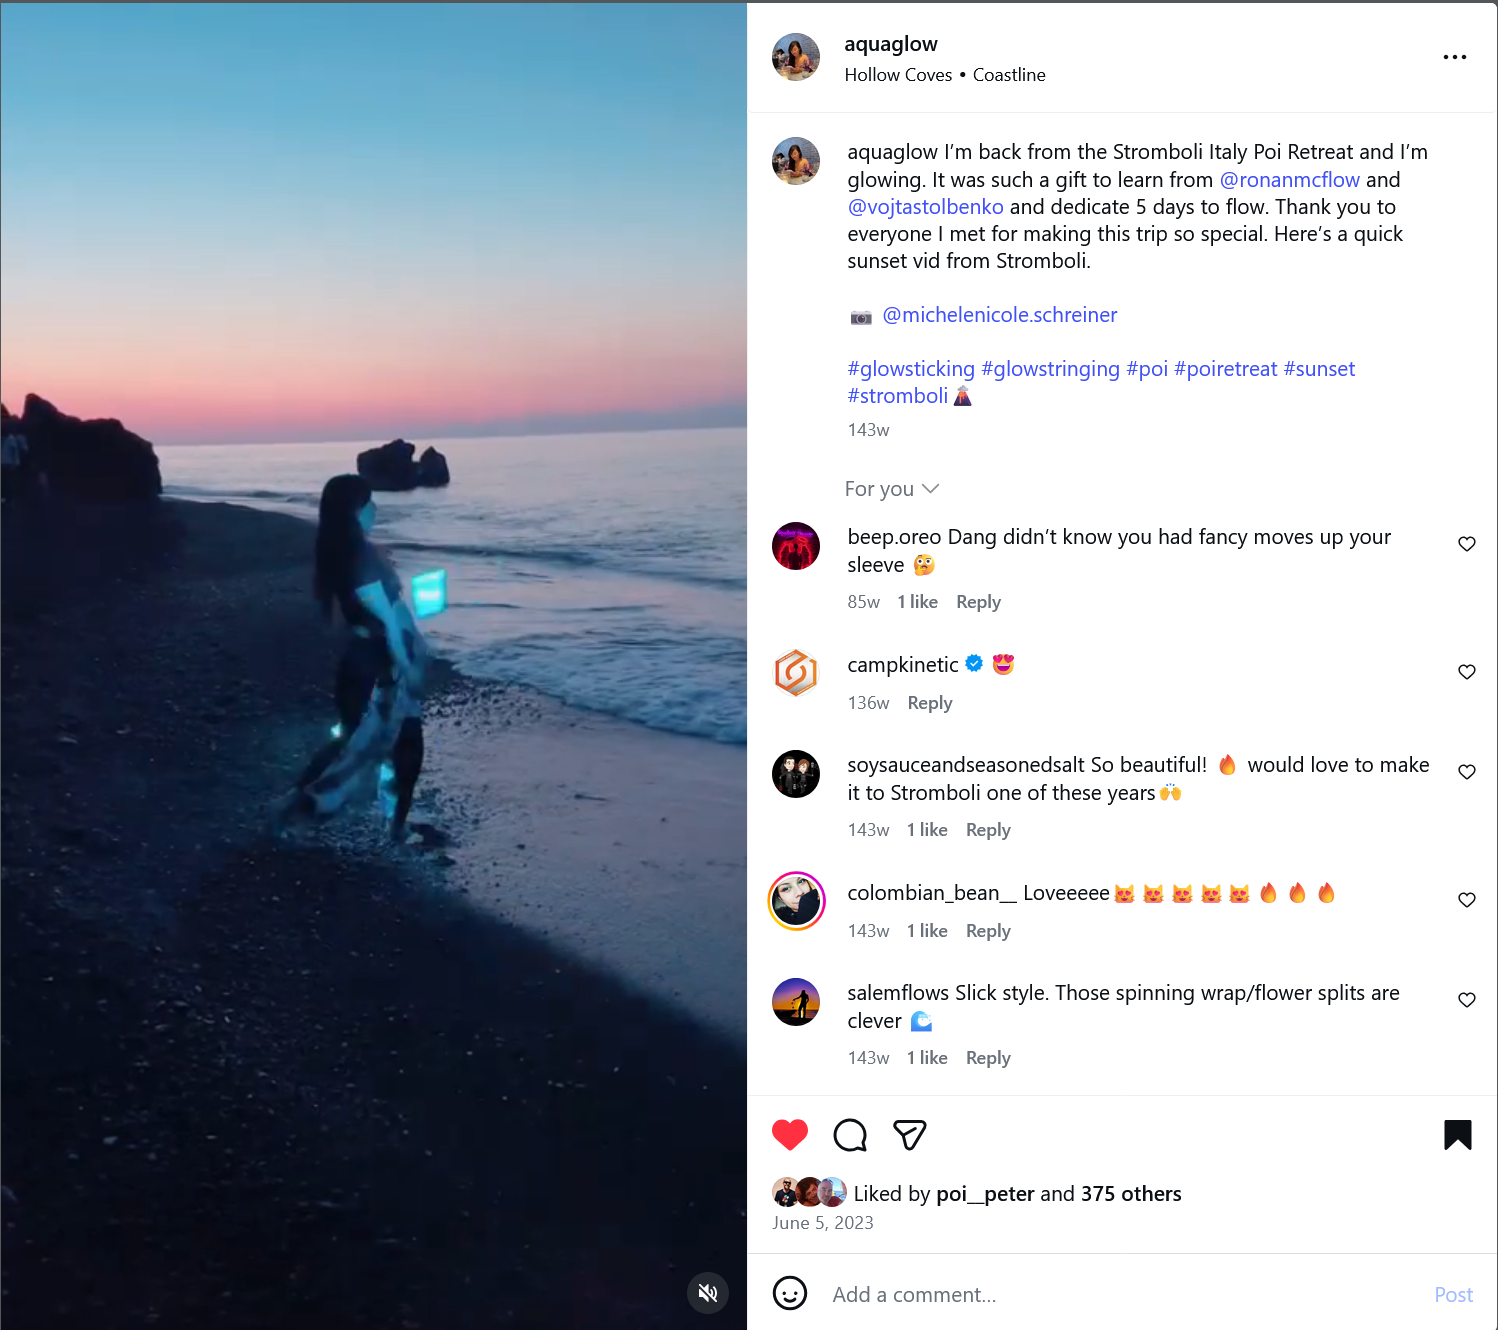View the list of 375 others who liked
Image resolution: width=1498 pixels, height=1330 pixels.
(1130, 1194)
